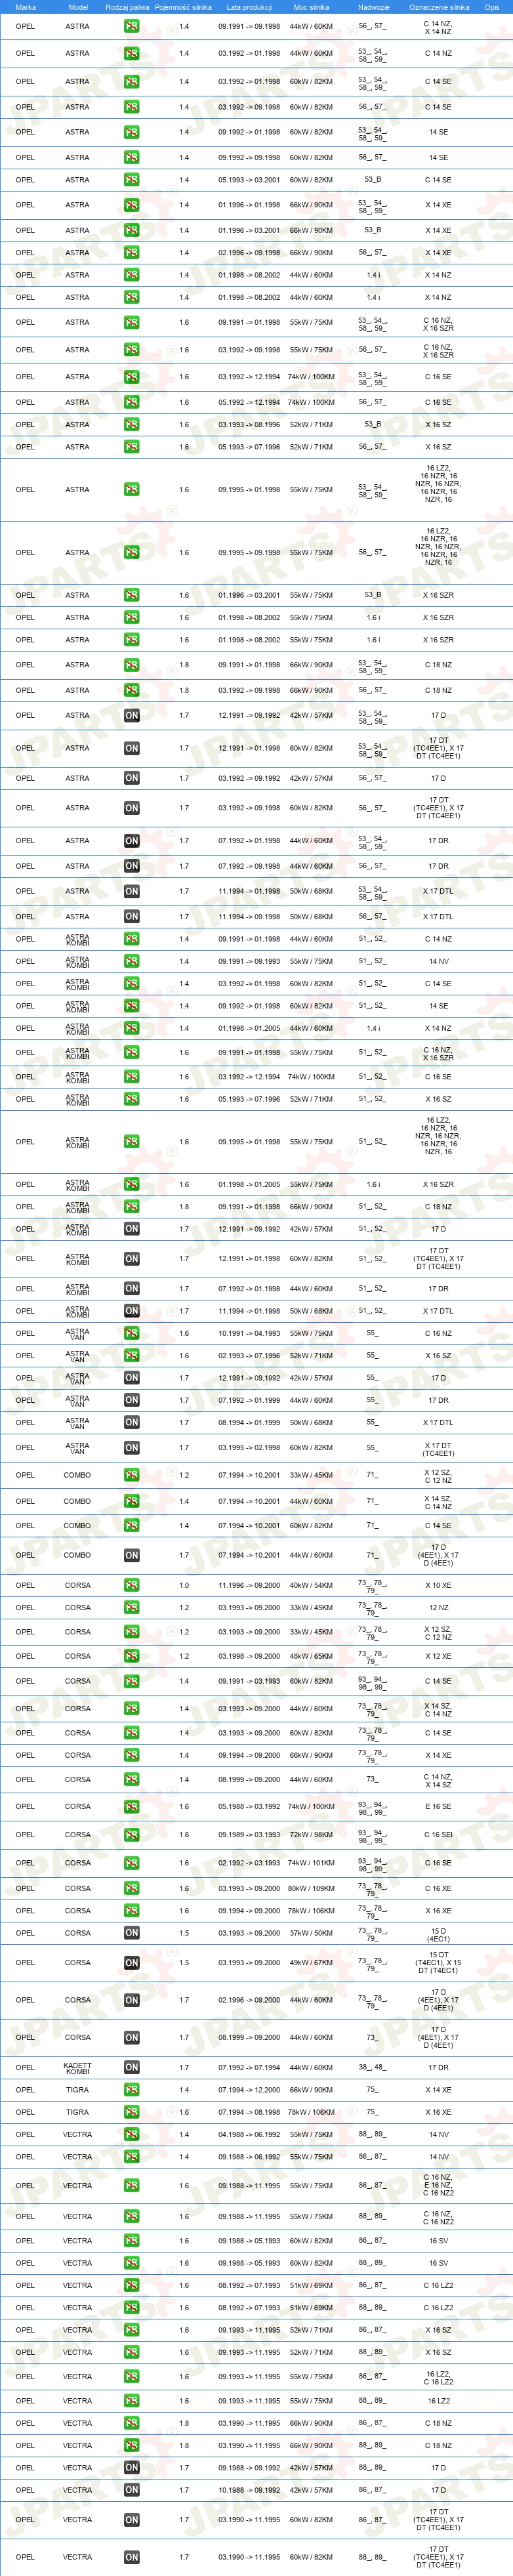
Task: Click engine code 15 DT (T4EC1), X 15 DT
Action: (x=438, y=1962)
